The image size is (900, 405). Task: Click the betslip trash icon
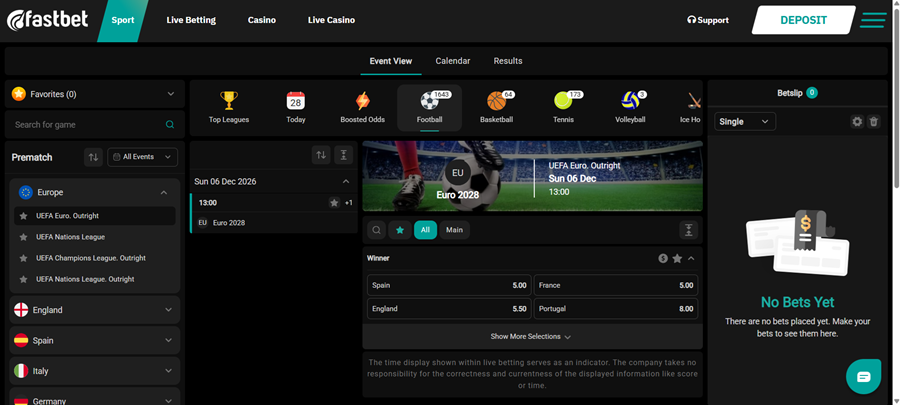pos(874,122)
